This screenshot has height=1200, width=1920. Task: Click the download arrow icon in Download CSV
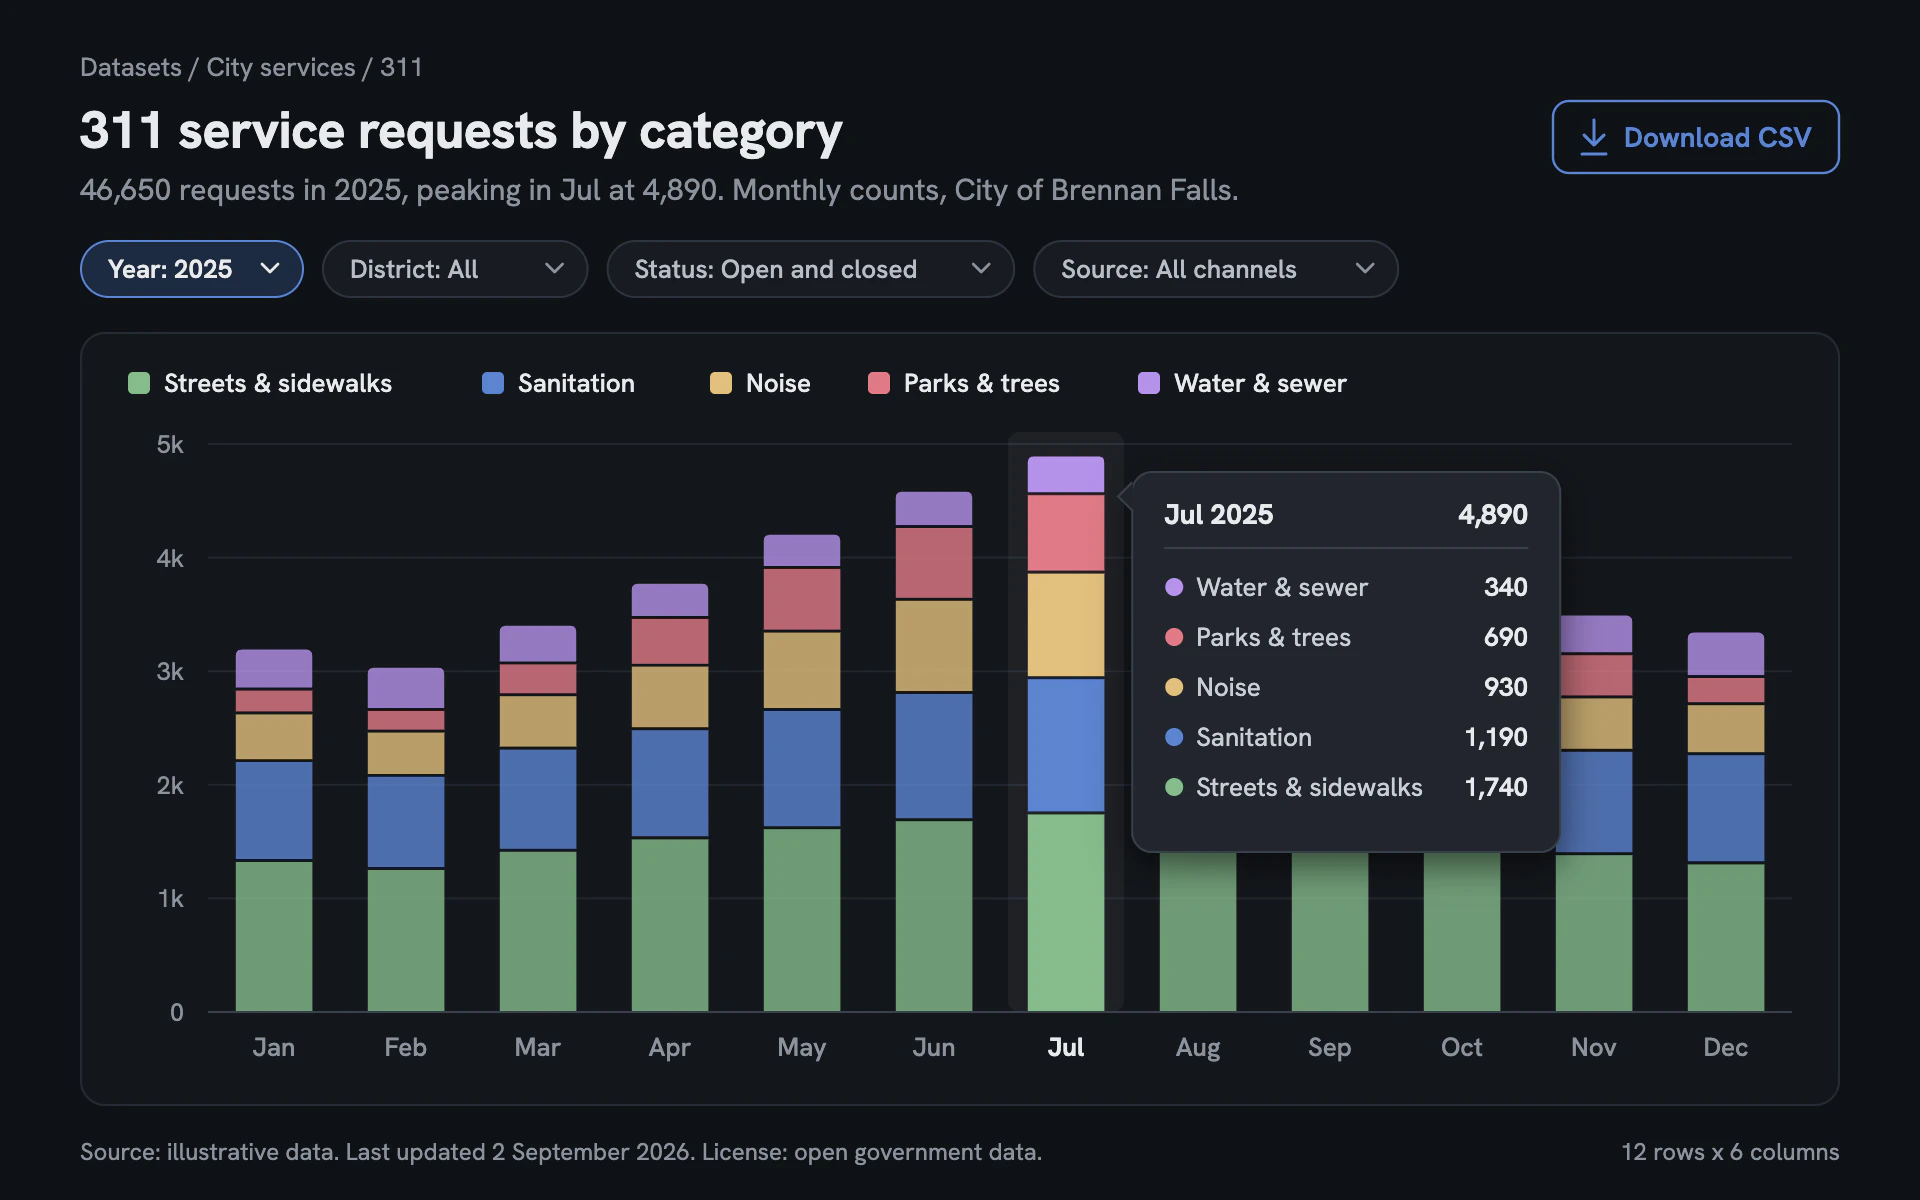[x=1593, y=137]
